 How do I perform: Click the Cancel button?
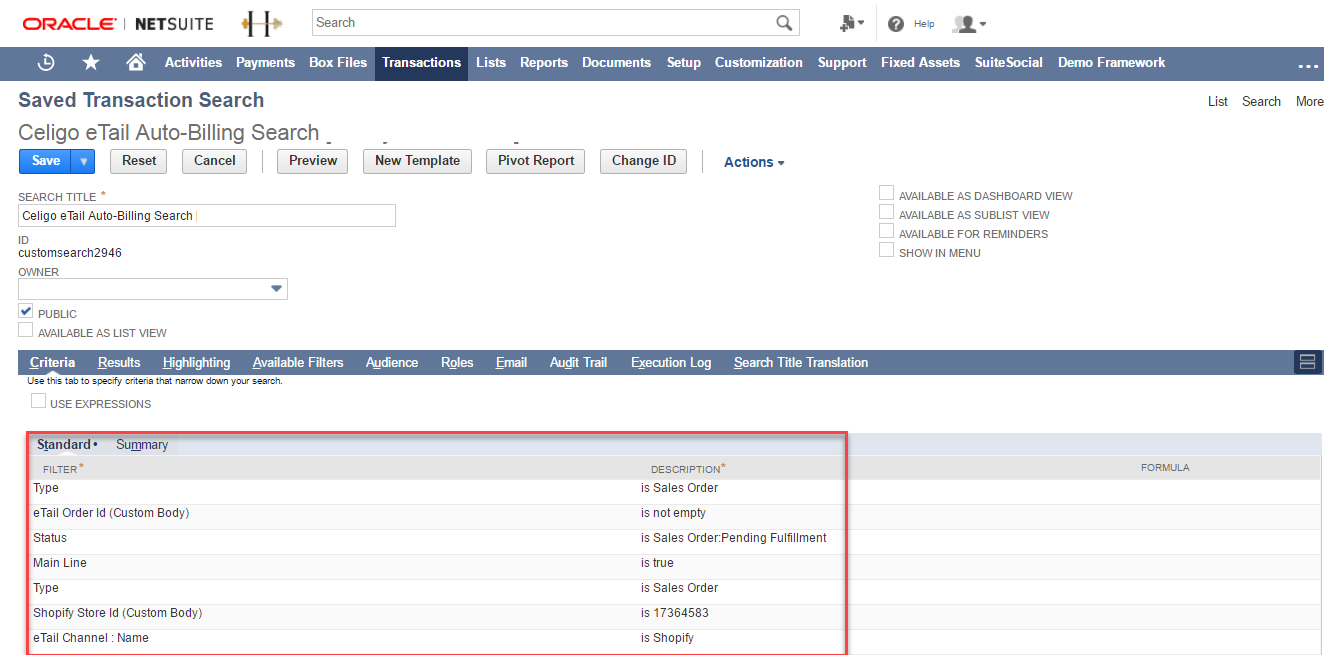(x=214, y=161)
